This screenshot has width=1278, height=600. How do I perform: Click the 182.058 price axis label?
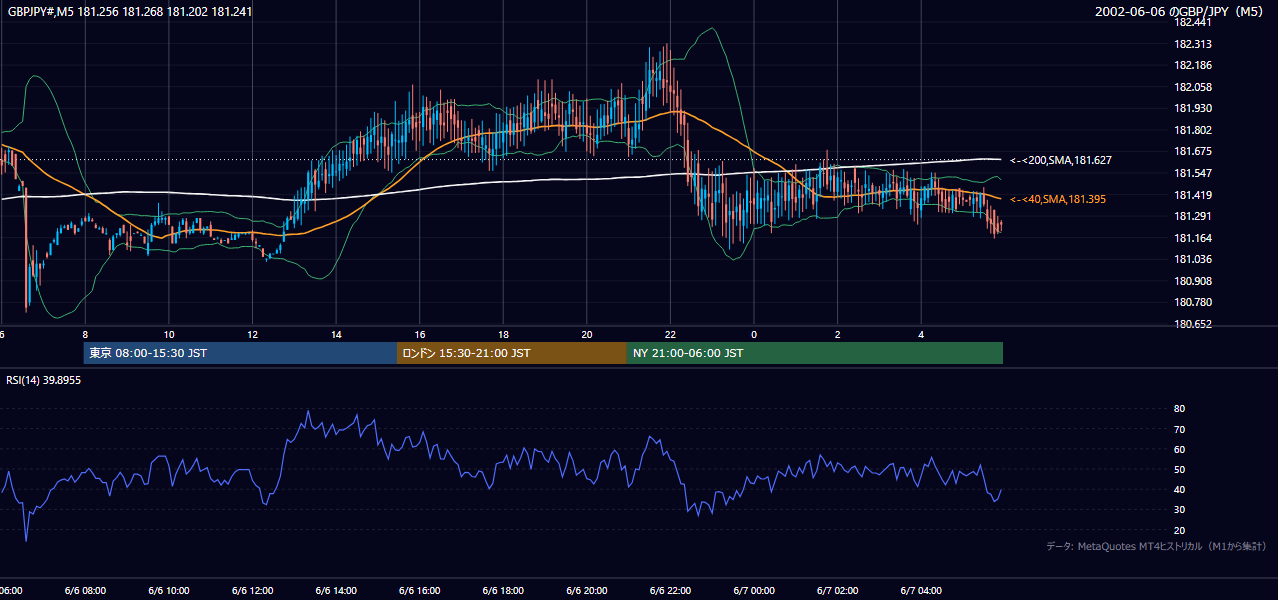1192,87
